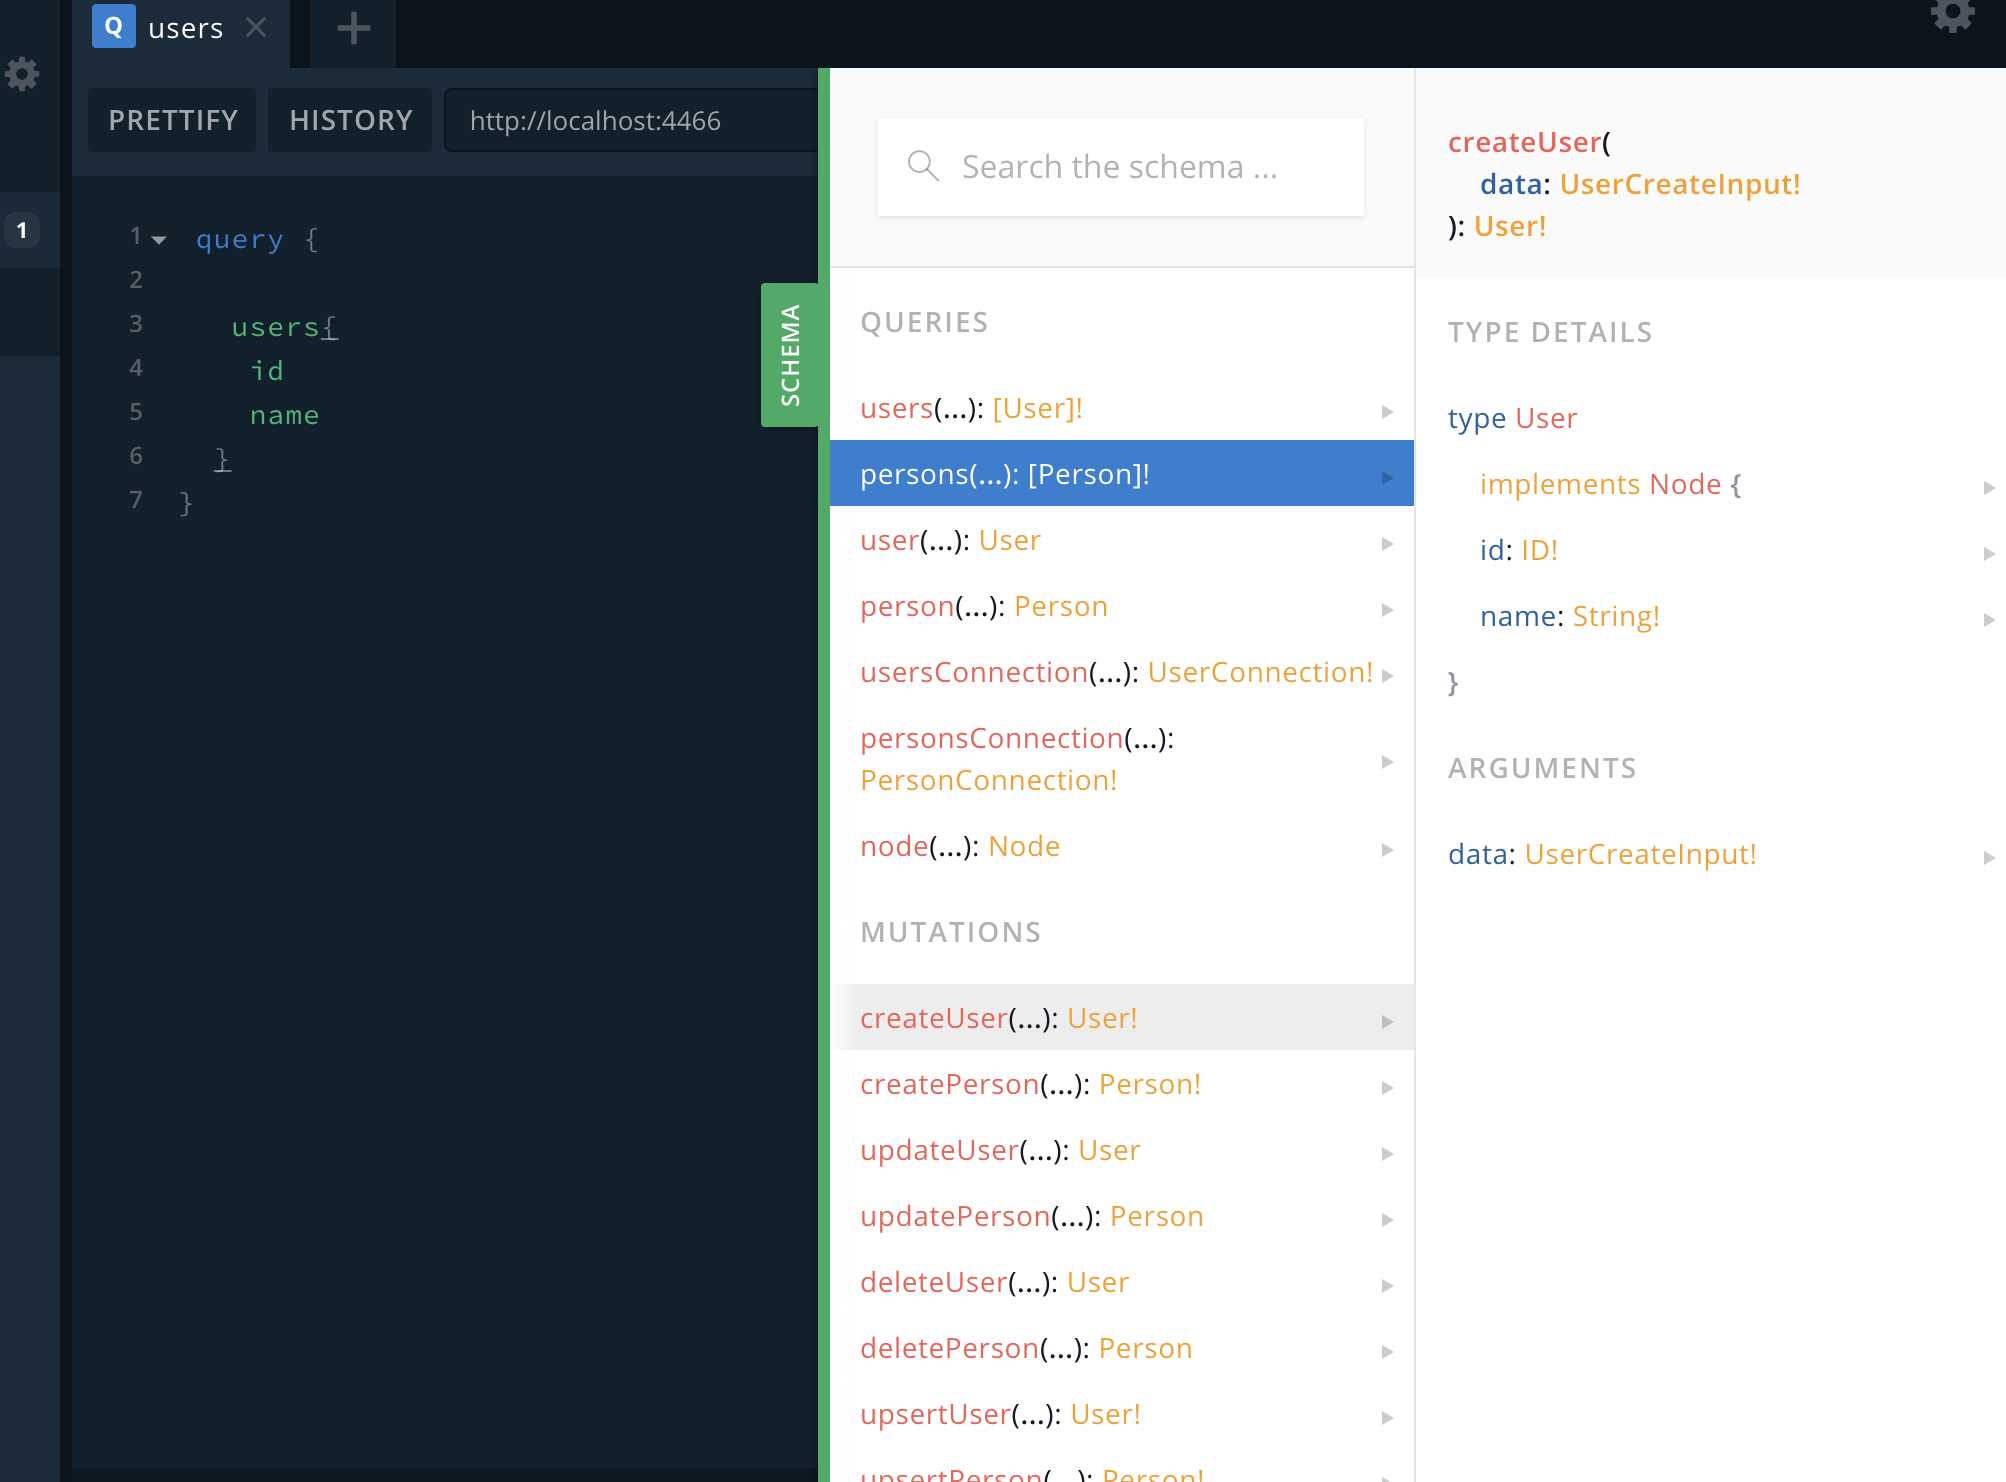
Task: Expand arrow beside users query
Action: pyautogui.click(x=1387, y=411)
